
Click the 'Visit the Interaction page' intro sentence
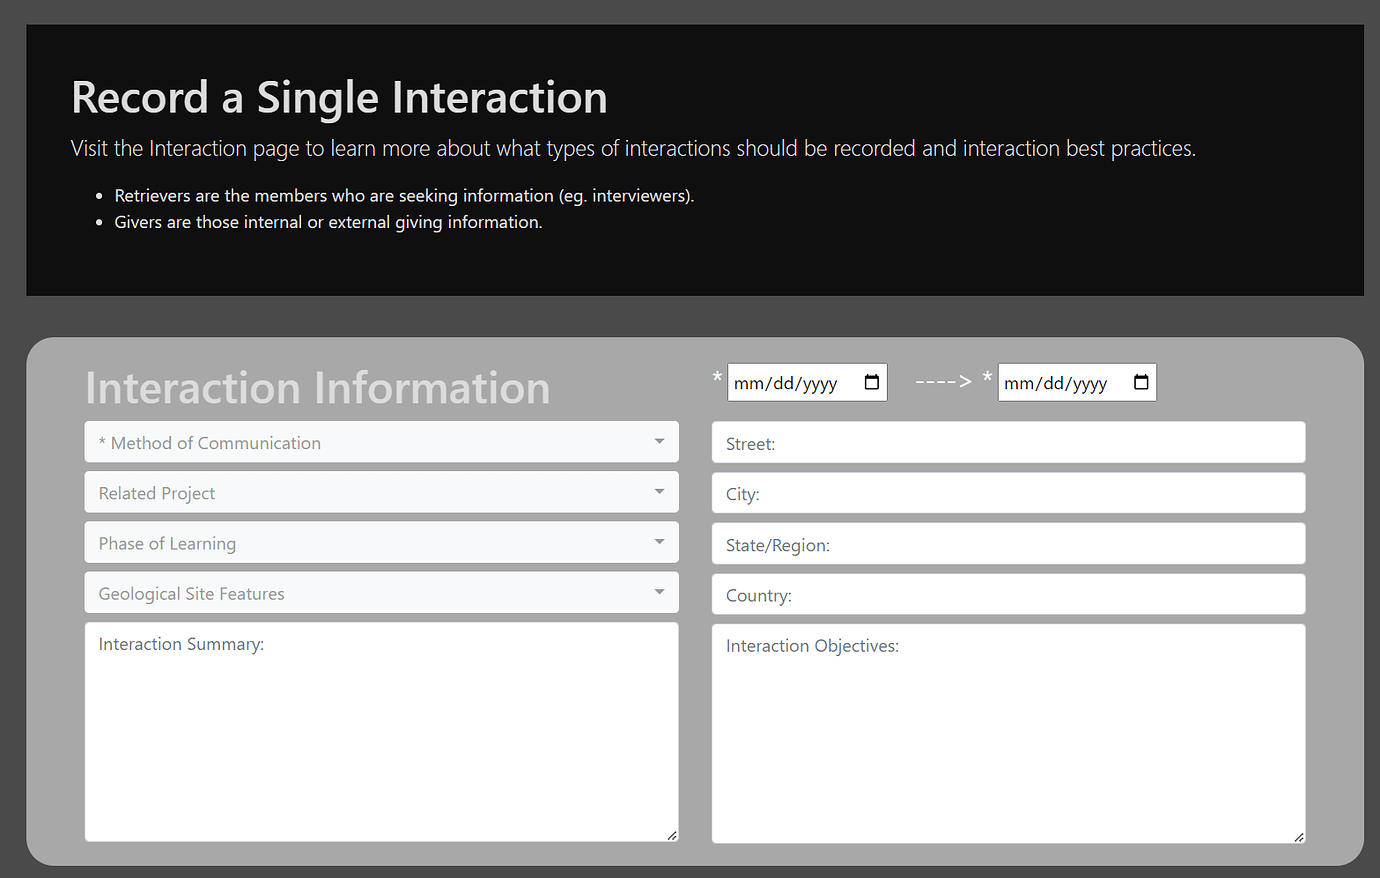pyautogui.click(x=633, y=149)
